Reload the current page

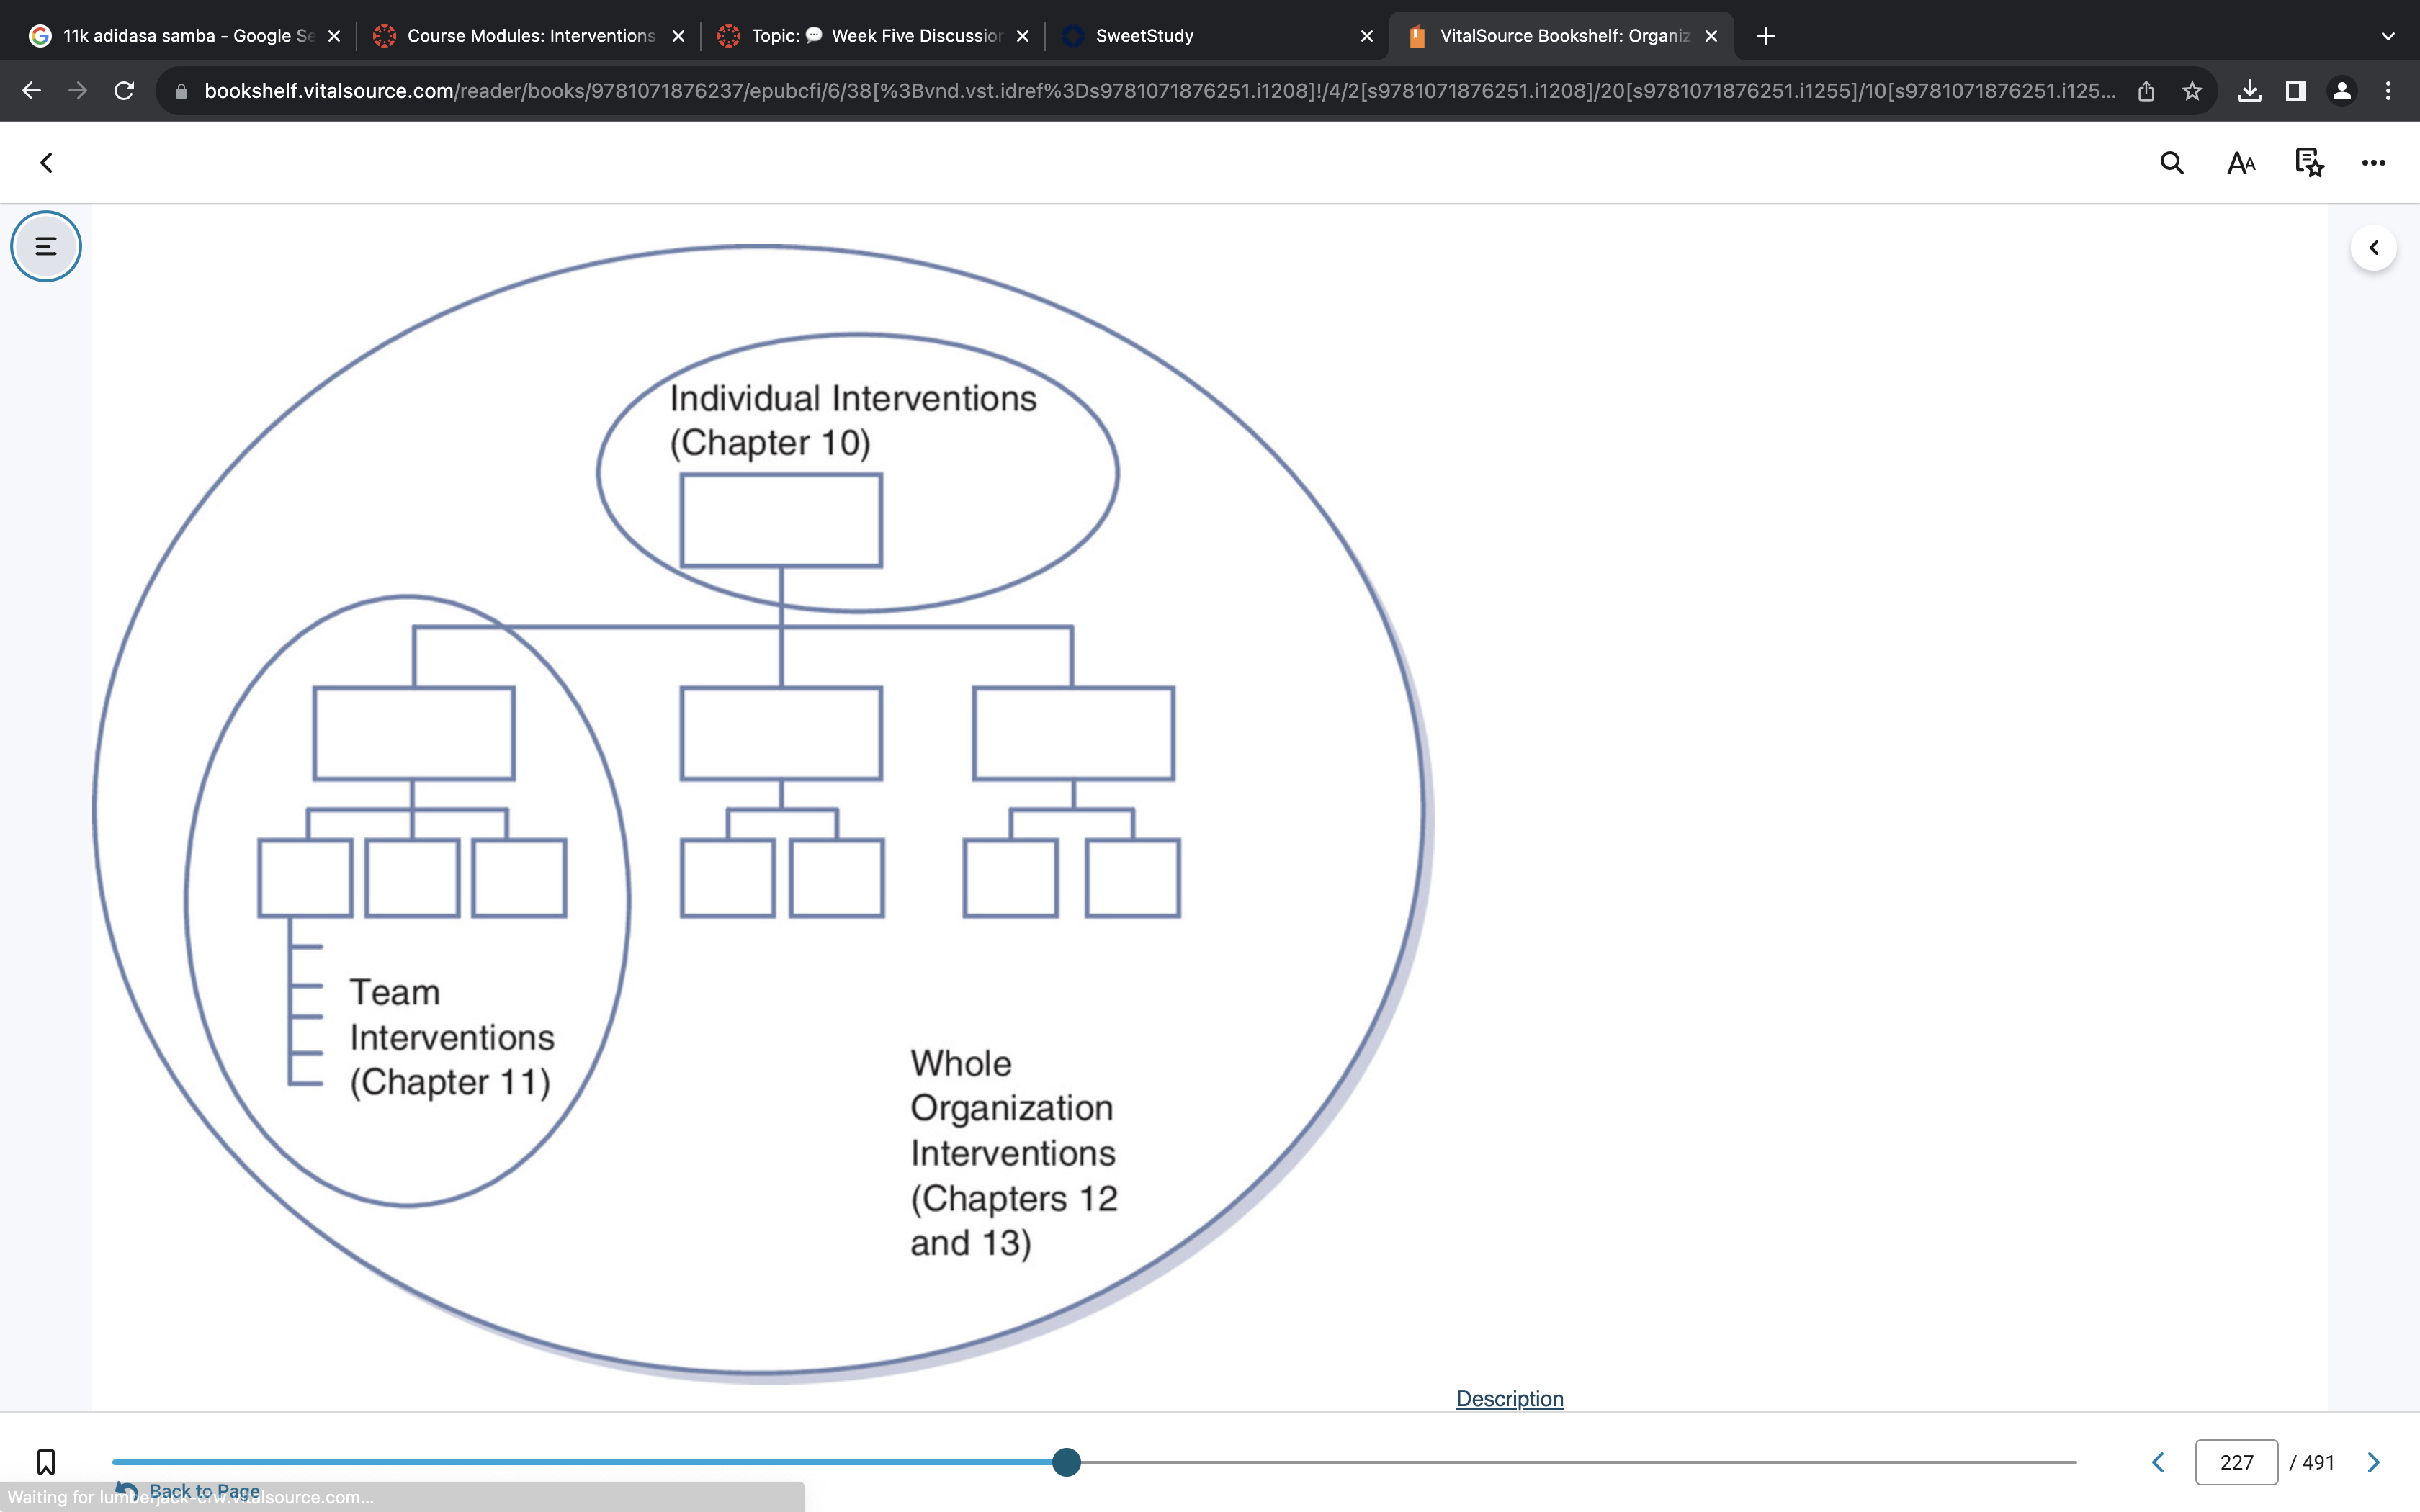pyautogui.click(x=124, y=91)
